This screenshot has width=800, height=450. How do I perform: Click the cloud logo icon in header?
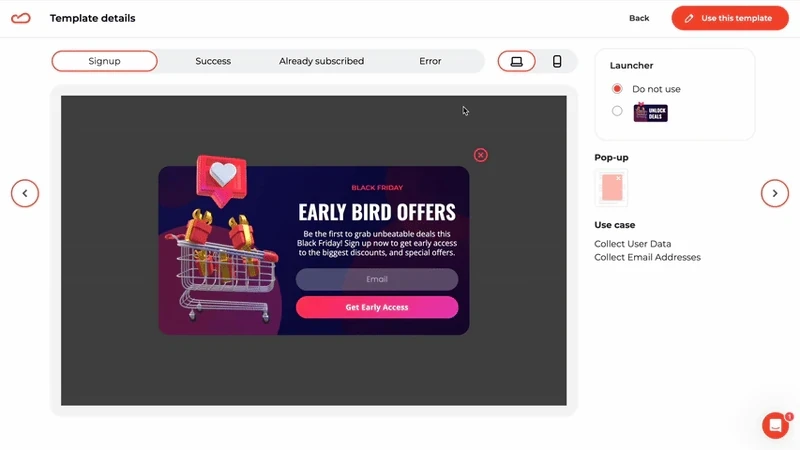click(x=21, y=18)
